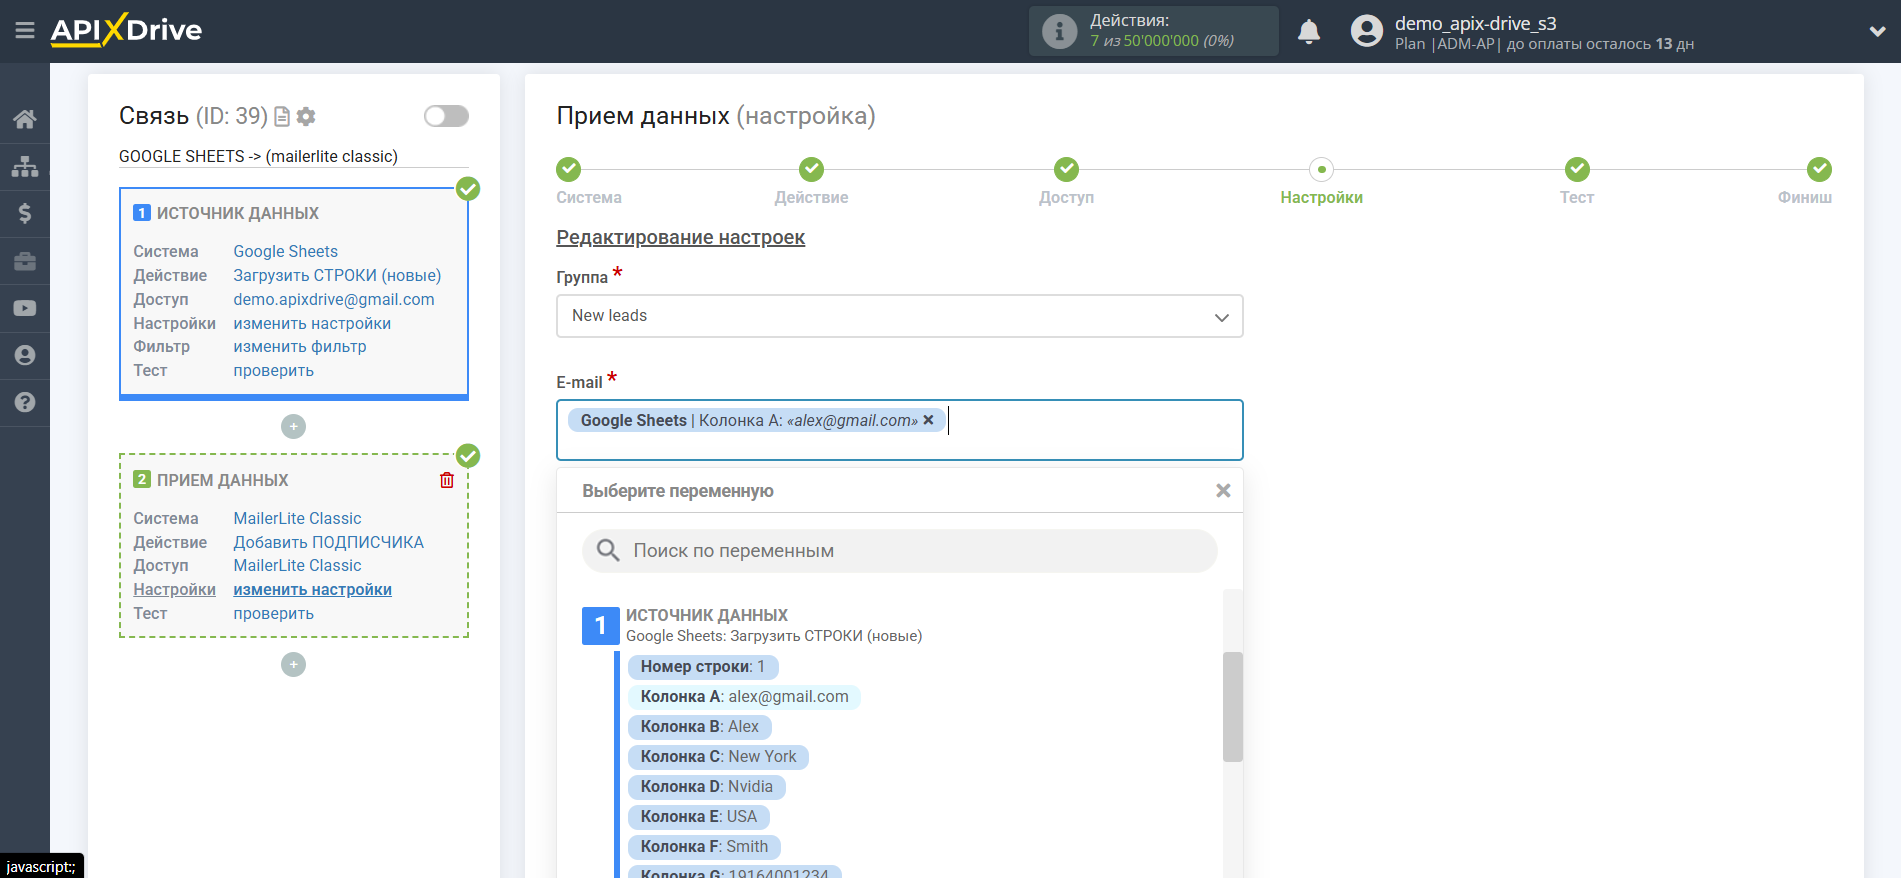The image size is (1901, 878).
Task: Open connections sitemap icon in sidebar
Action: pos(25,166)
